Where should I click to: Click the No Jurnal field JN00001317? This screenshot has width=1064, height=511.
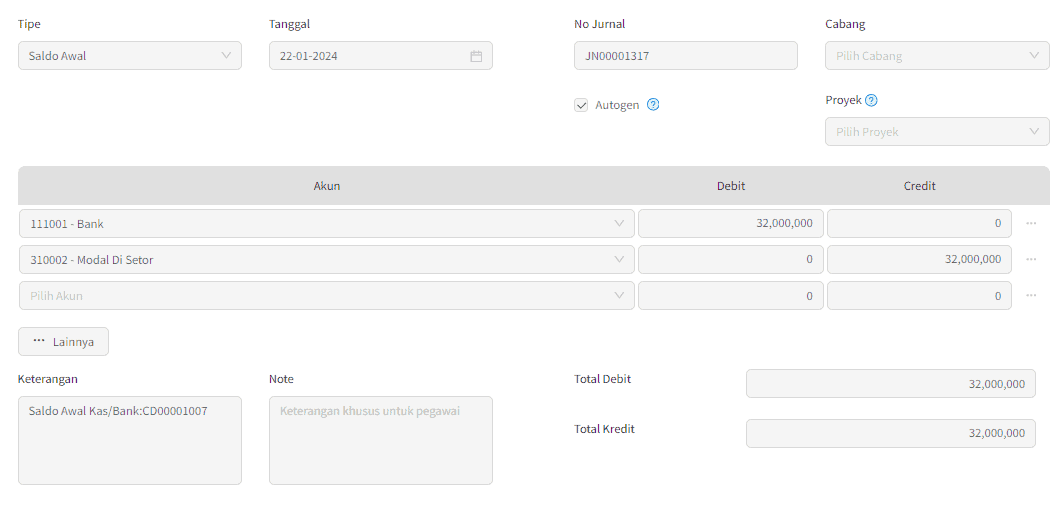[x=685, y=56]
